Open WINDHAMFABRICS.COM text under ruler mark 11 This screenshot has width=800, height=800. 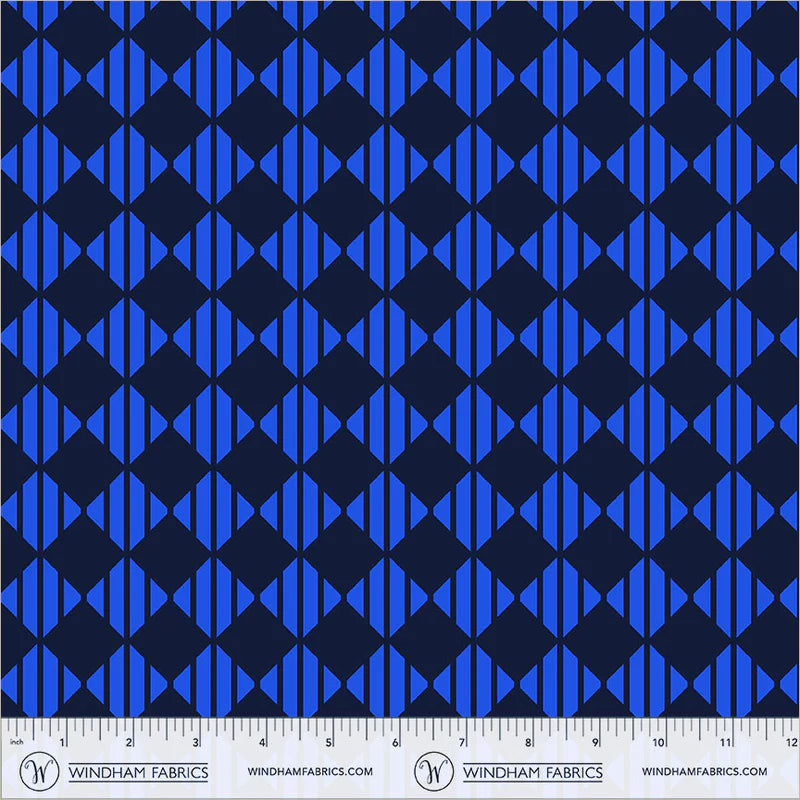click(705, 771)
